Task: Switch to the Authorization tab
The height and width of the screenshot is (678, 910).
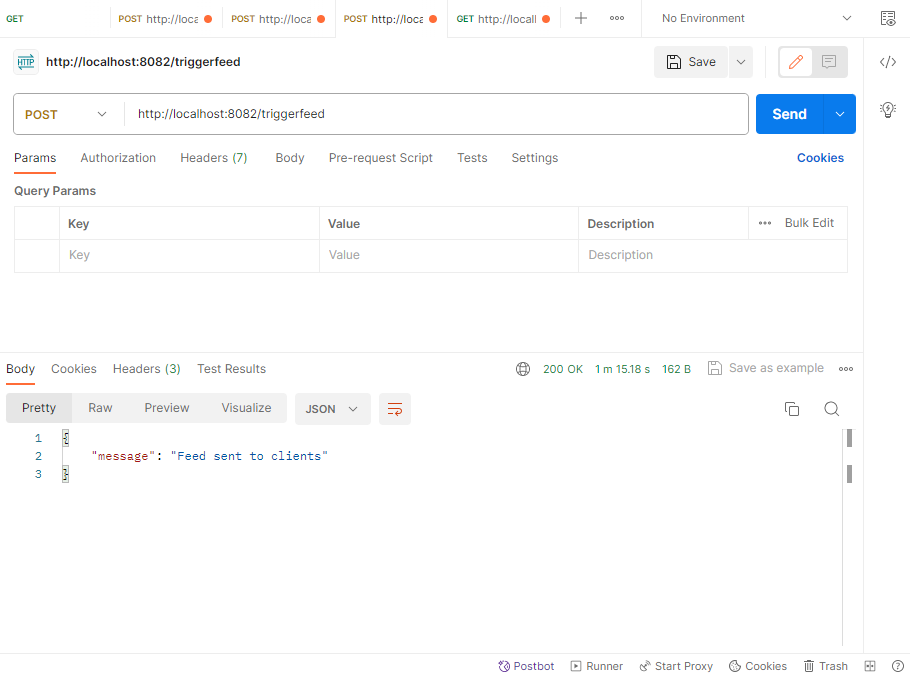Action: click(x=118, y=158)
